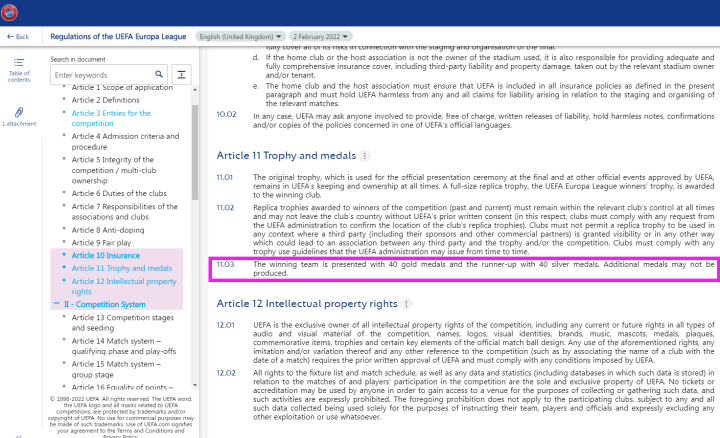
Task: Click paragraph number 11.01
Action: [225, 177]
